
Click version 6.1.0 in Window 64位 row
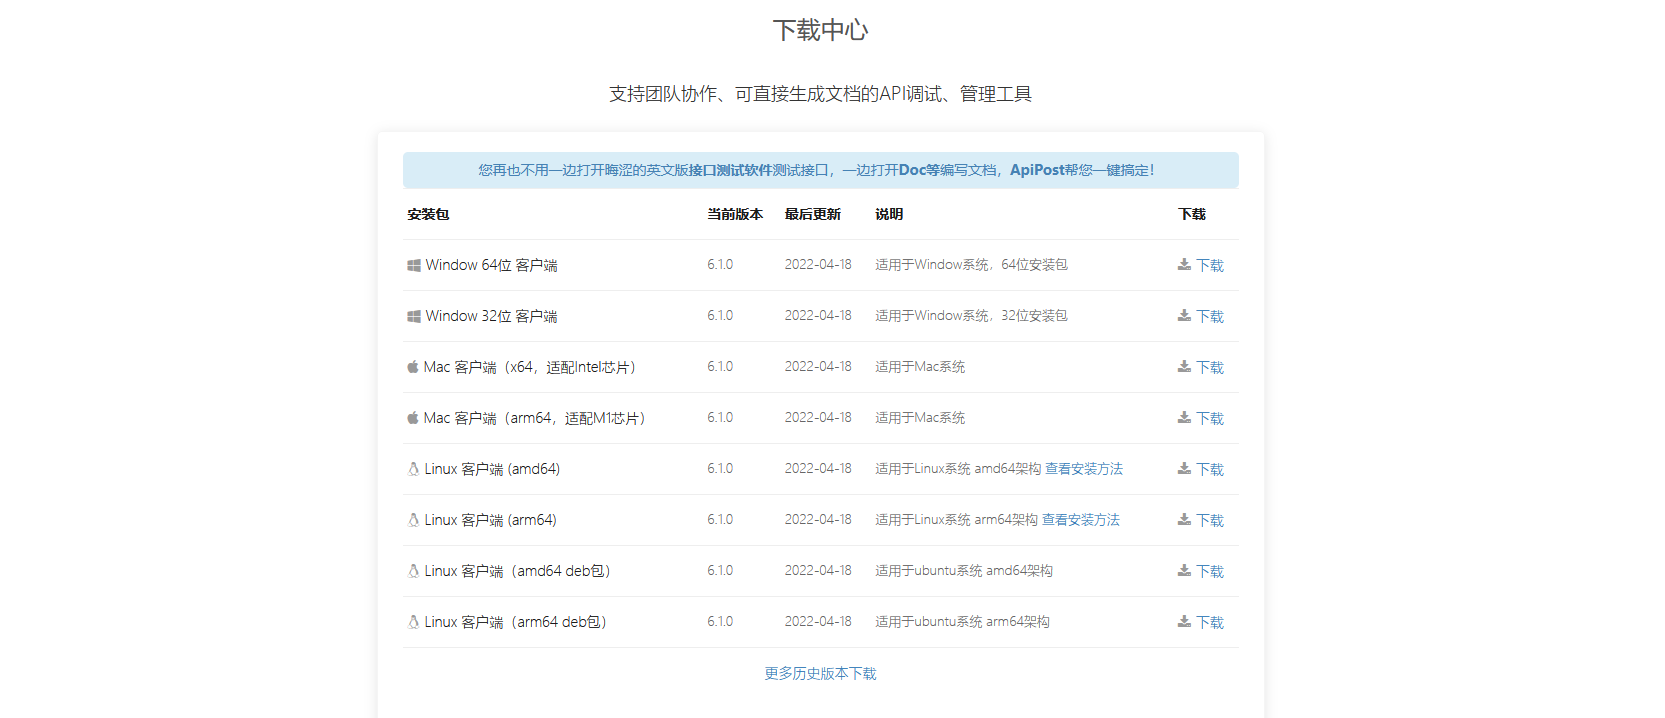pyautogui.click(x=720, y=265)
